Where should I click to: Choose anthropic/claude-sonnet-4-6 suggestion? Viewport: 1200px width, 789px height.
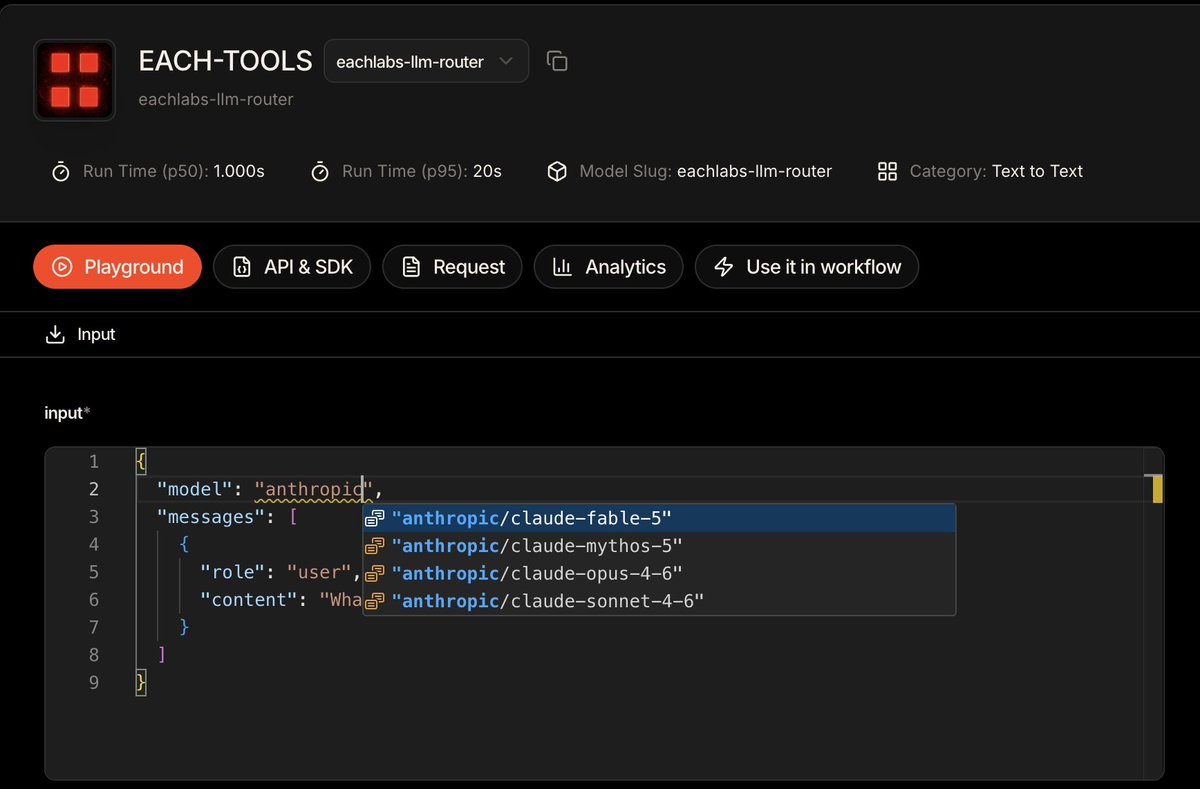pos(659,601)
